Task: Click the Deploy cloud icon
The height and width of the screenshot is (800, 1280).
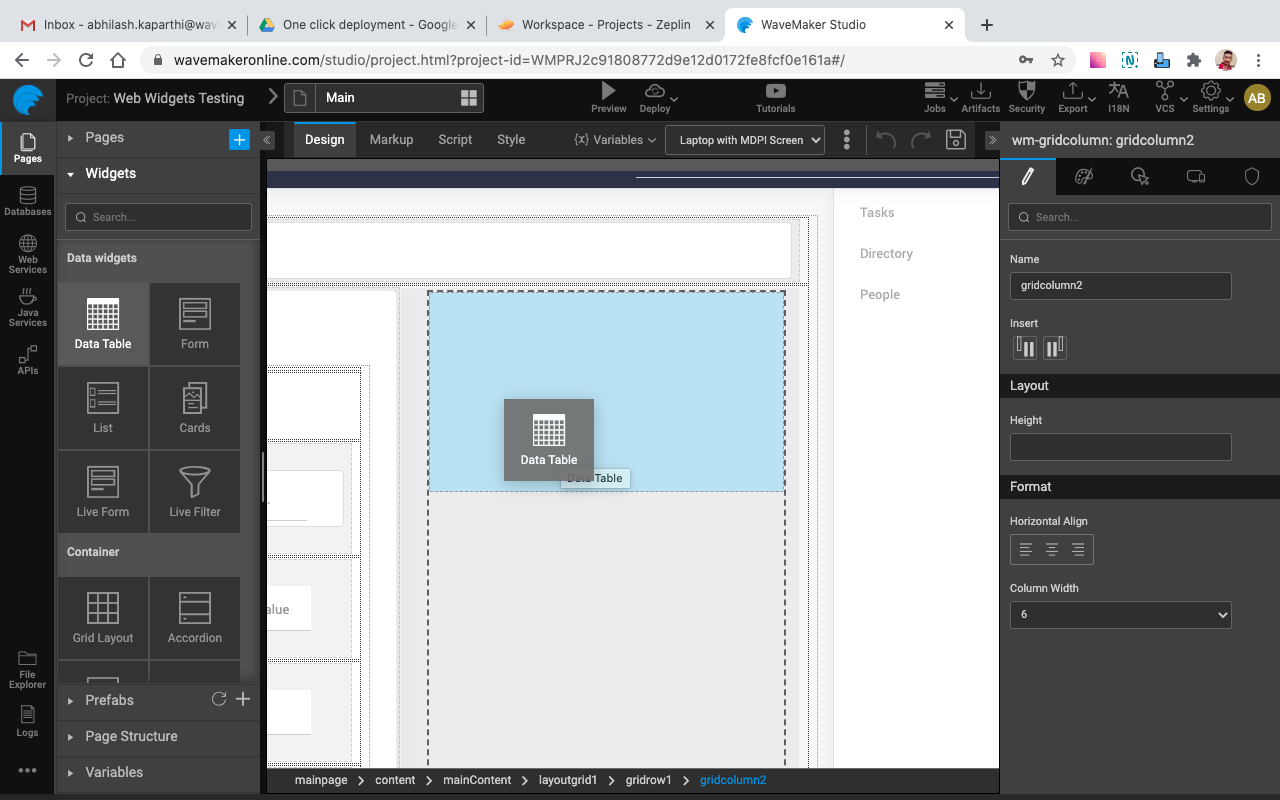Action: coord(655,92)
